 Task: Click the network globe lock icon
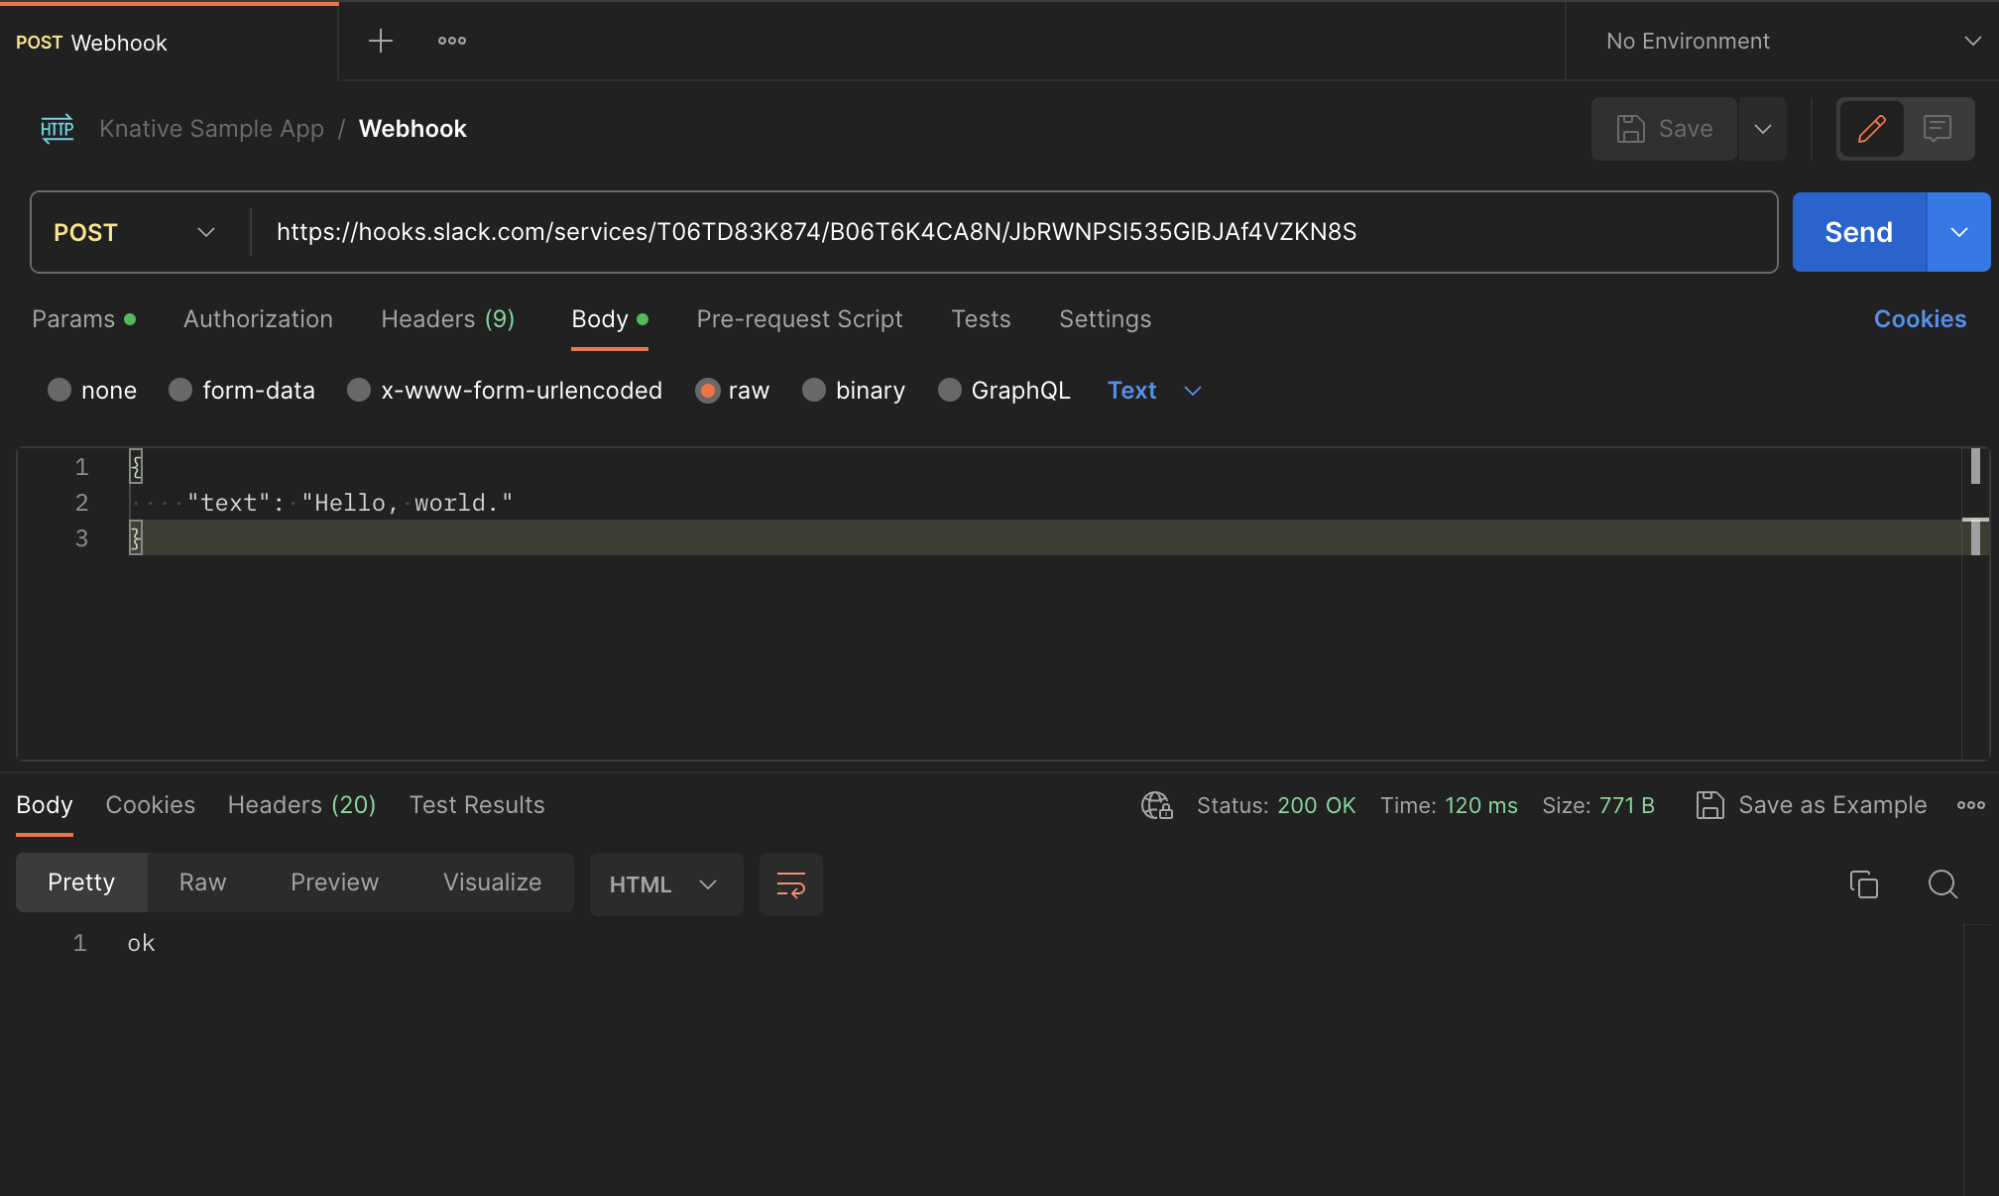1156,805
